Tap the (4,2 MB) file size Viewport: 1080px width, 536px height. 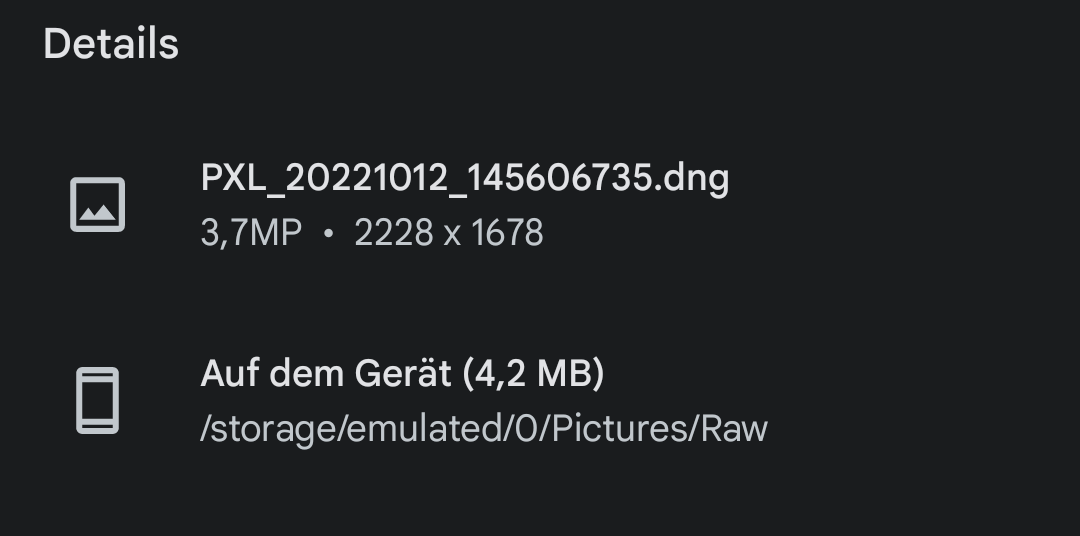[534, 374]
